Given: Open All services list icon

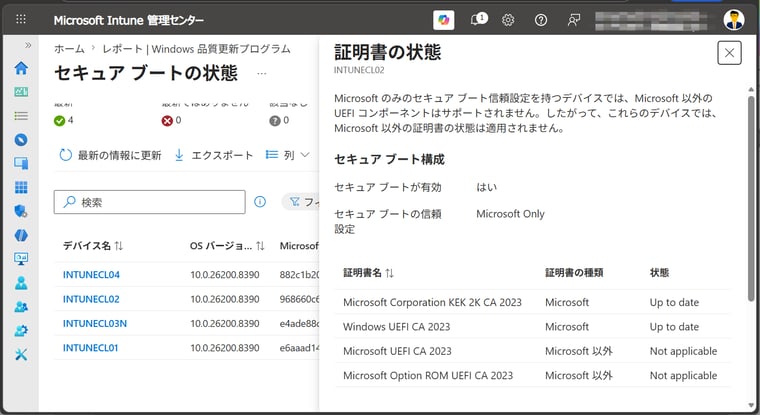Looking at the screenshot, I should pos(21,116).
